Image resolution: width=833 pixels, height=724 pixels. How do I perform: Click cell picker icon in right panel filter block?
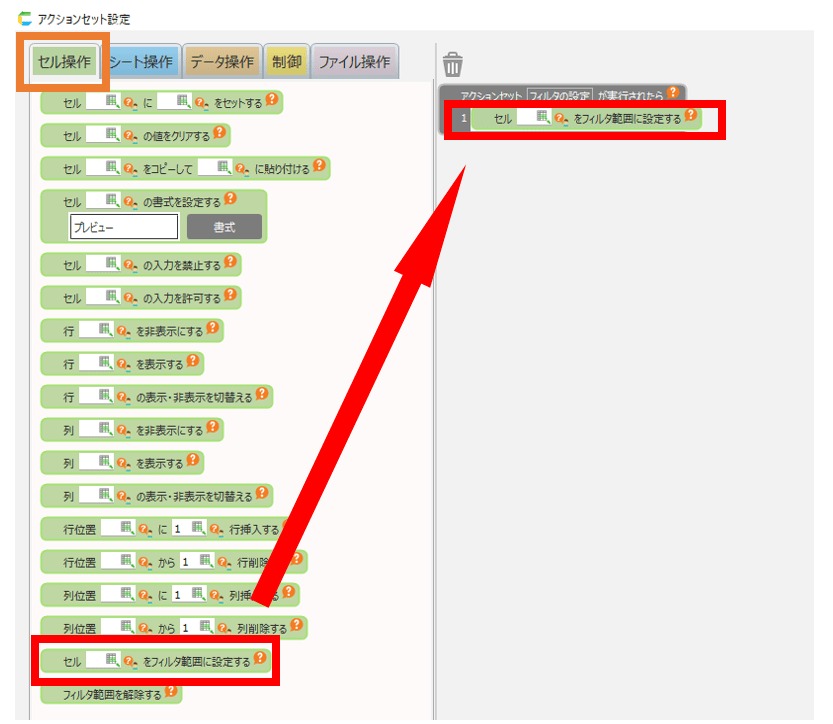tap(543, 118)
